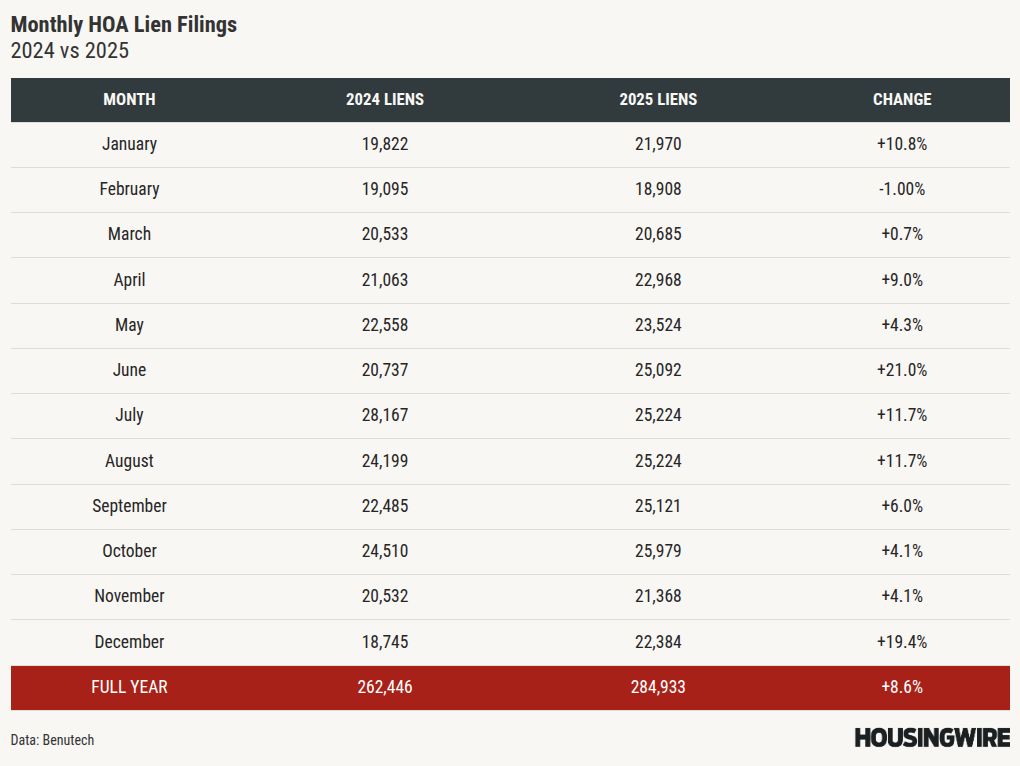Click February's -1.00% change value

[901, 189]
